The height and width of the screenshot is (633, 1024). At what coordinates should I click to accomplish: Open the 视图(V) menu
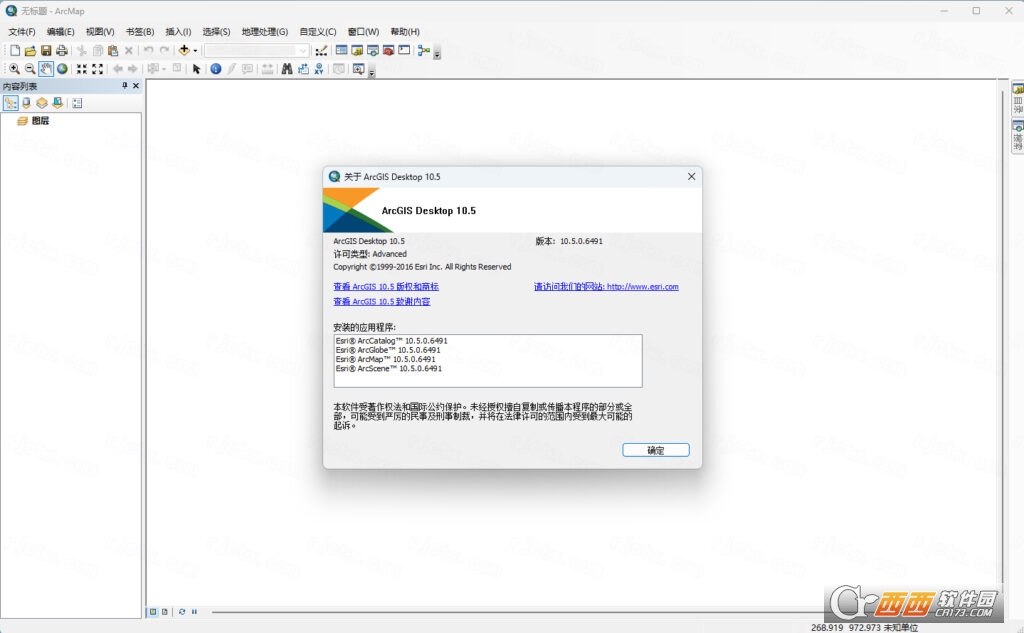[100, 31]
